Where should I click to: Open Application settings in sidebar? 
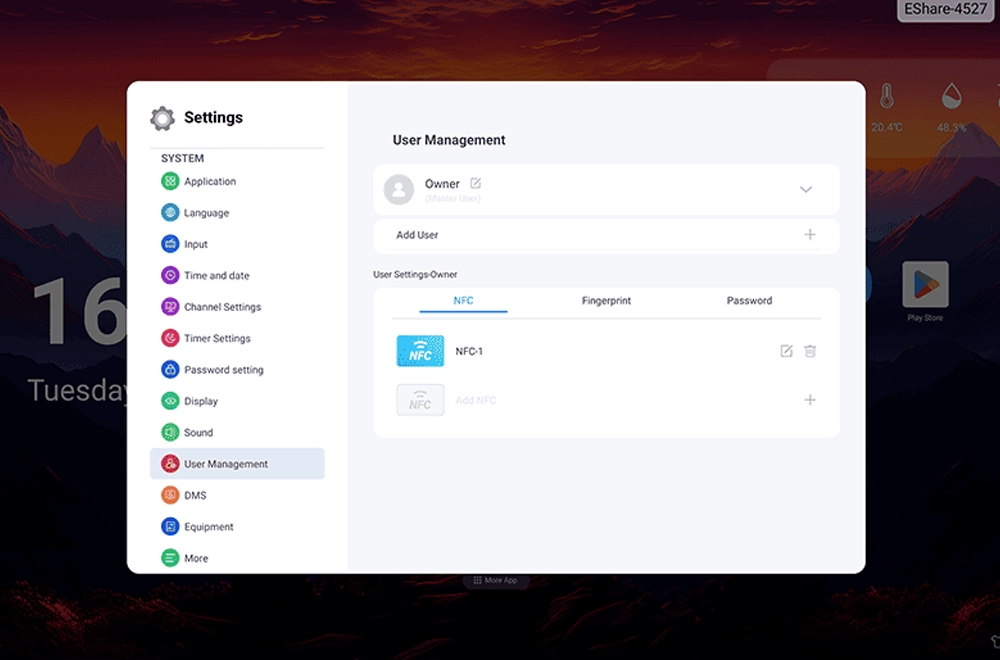(210, 182)
